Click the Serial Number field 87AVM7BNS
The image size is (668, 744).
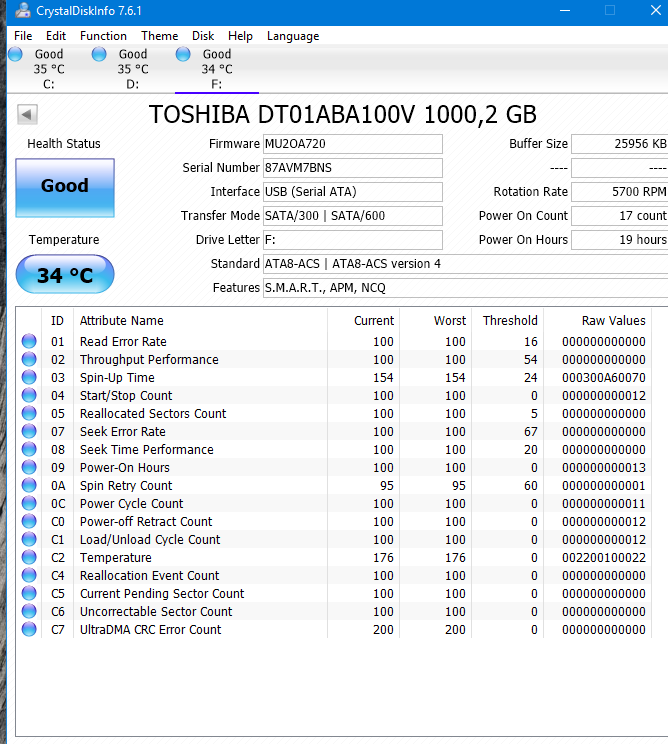pos(353,168)
